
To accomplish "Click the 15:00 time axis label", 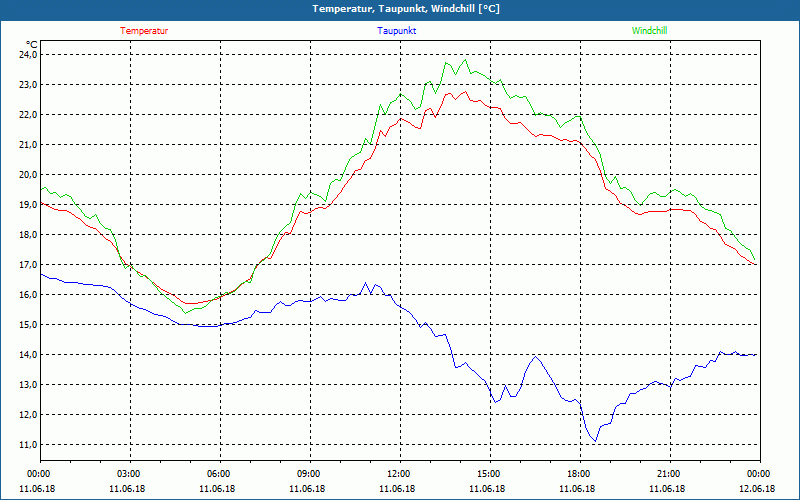I will (490, 474).
